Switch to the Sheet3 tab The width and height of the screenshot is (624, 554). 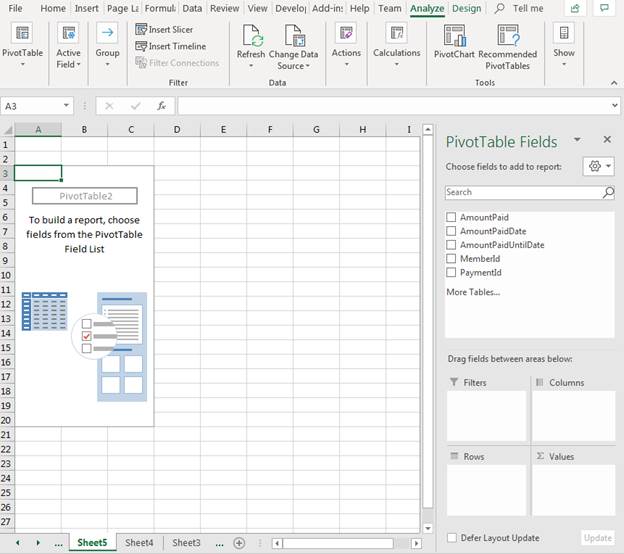click(186, 543)
